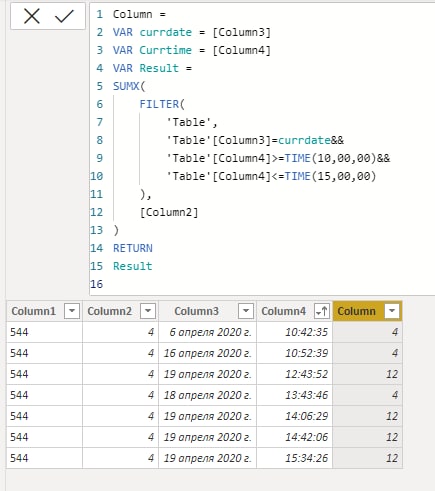Open the Column3 filter dropdown
Screen dimensions: 435x491
point(246,311)
